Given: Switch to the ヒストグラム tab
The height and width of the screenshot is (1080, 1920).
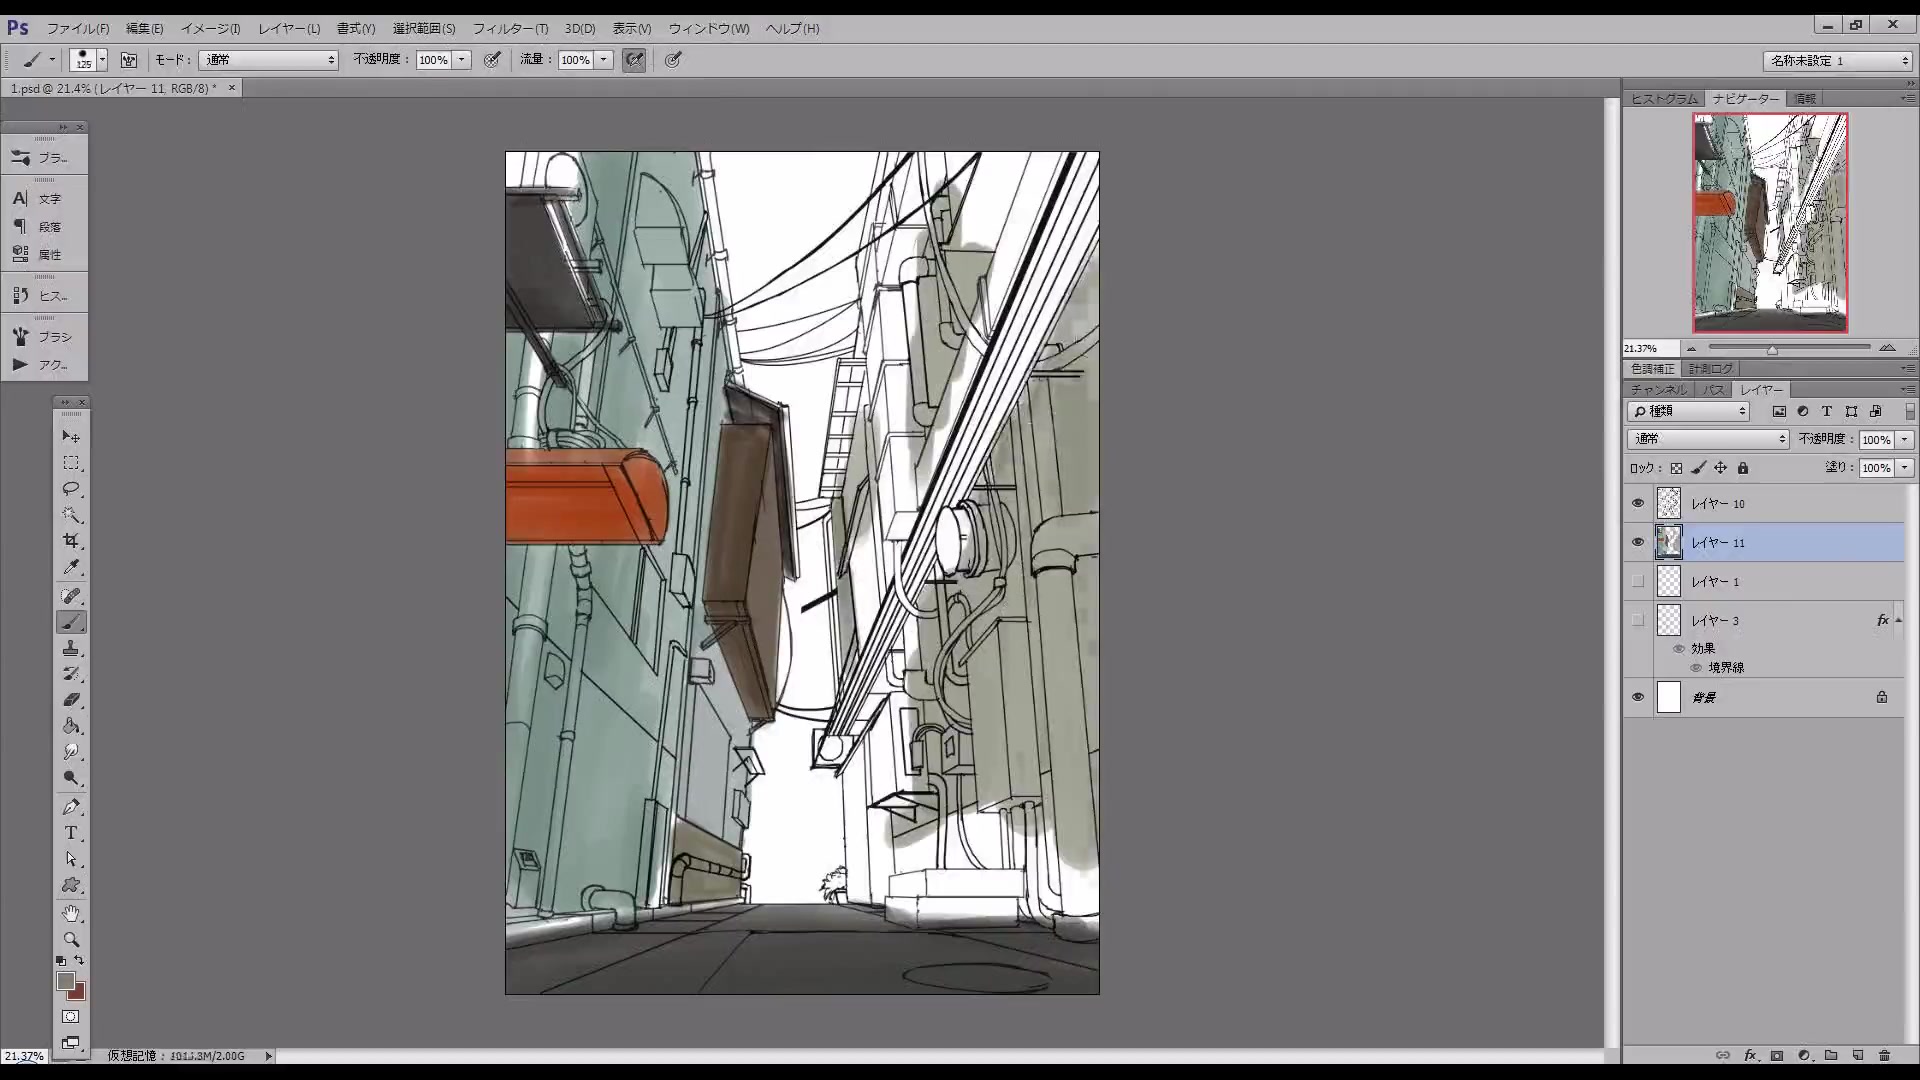Looking at the screenshot, I should [1664, 99].
